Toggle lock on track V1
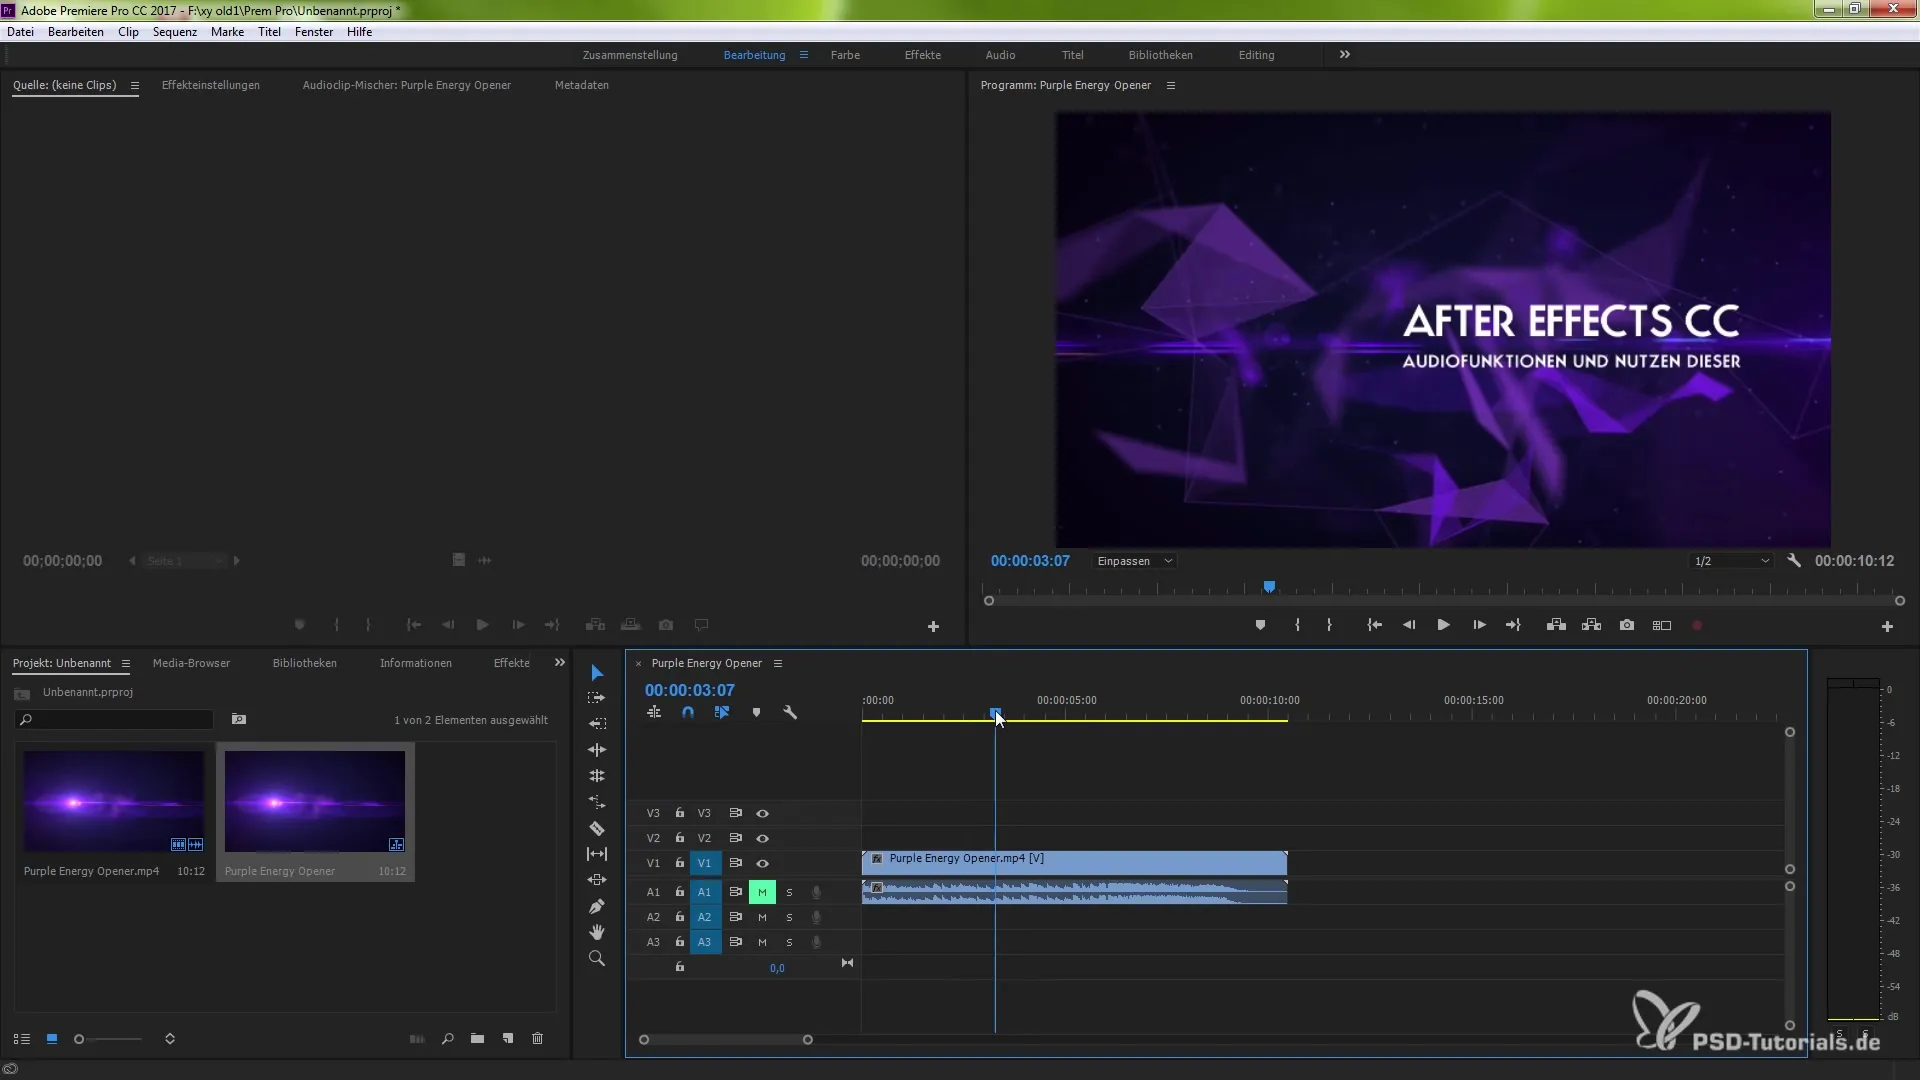The image size is (1920, 1080). click(680, 863)
